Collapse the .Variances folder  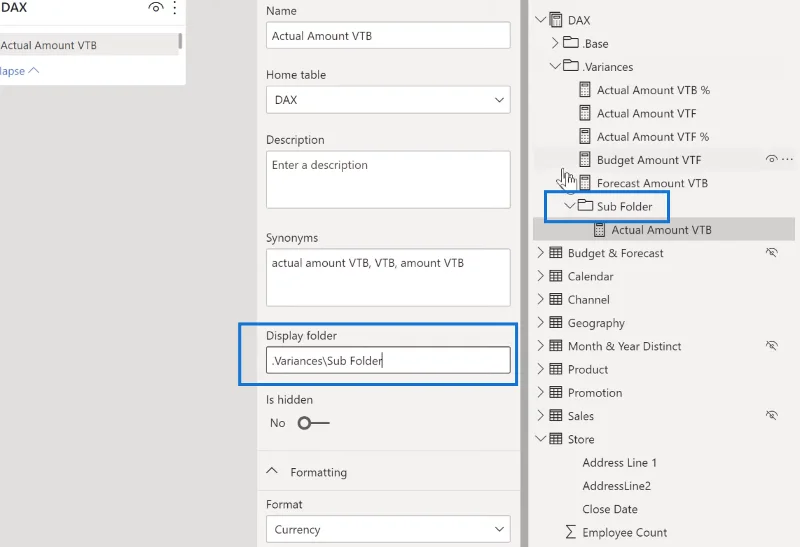(x=555, y=66)
